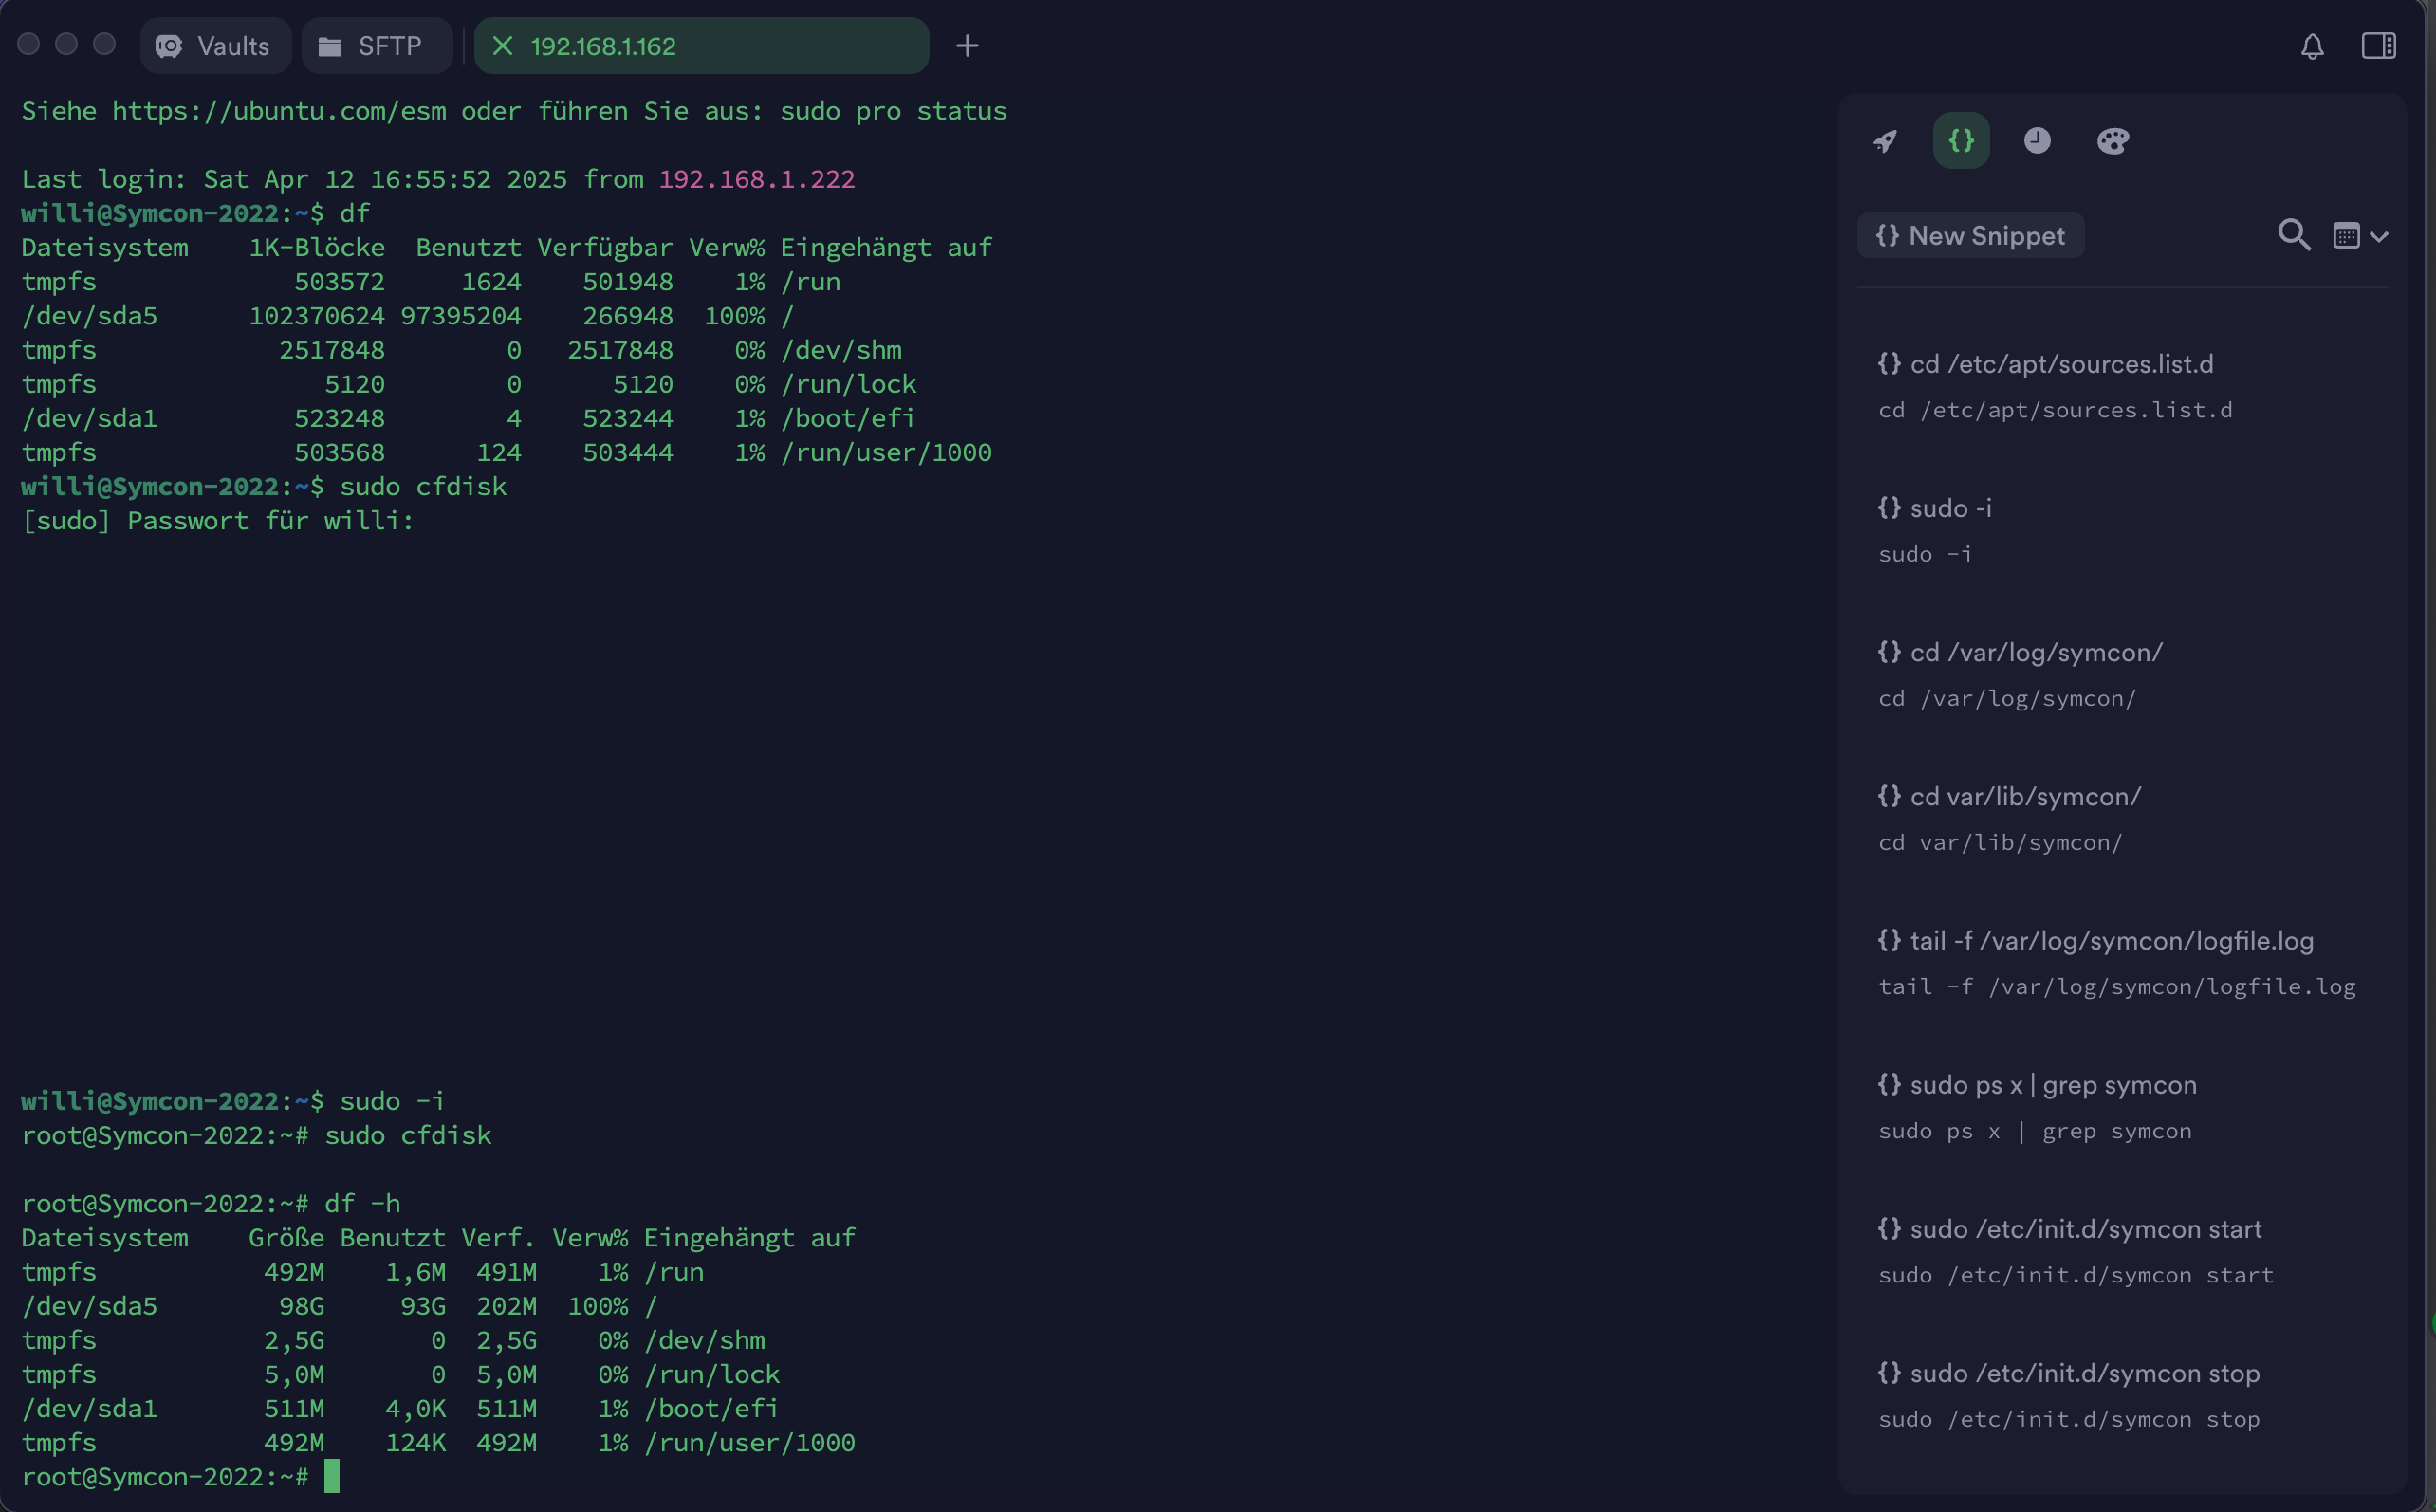Click the https://ubuntu.com/esm link in terminal
Viewport: 2436px width, 1512px height.
(x=280, y=111)
